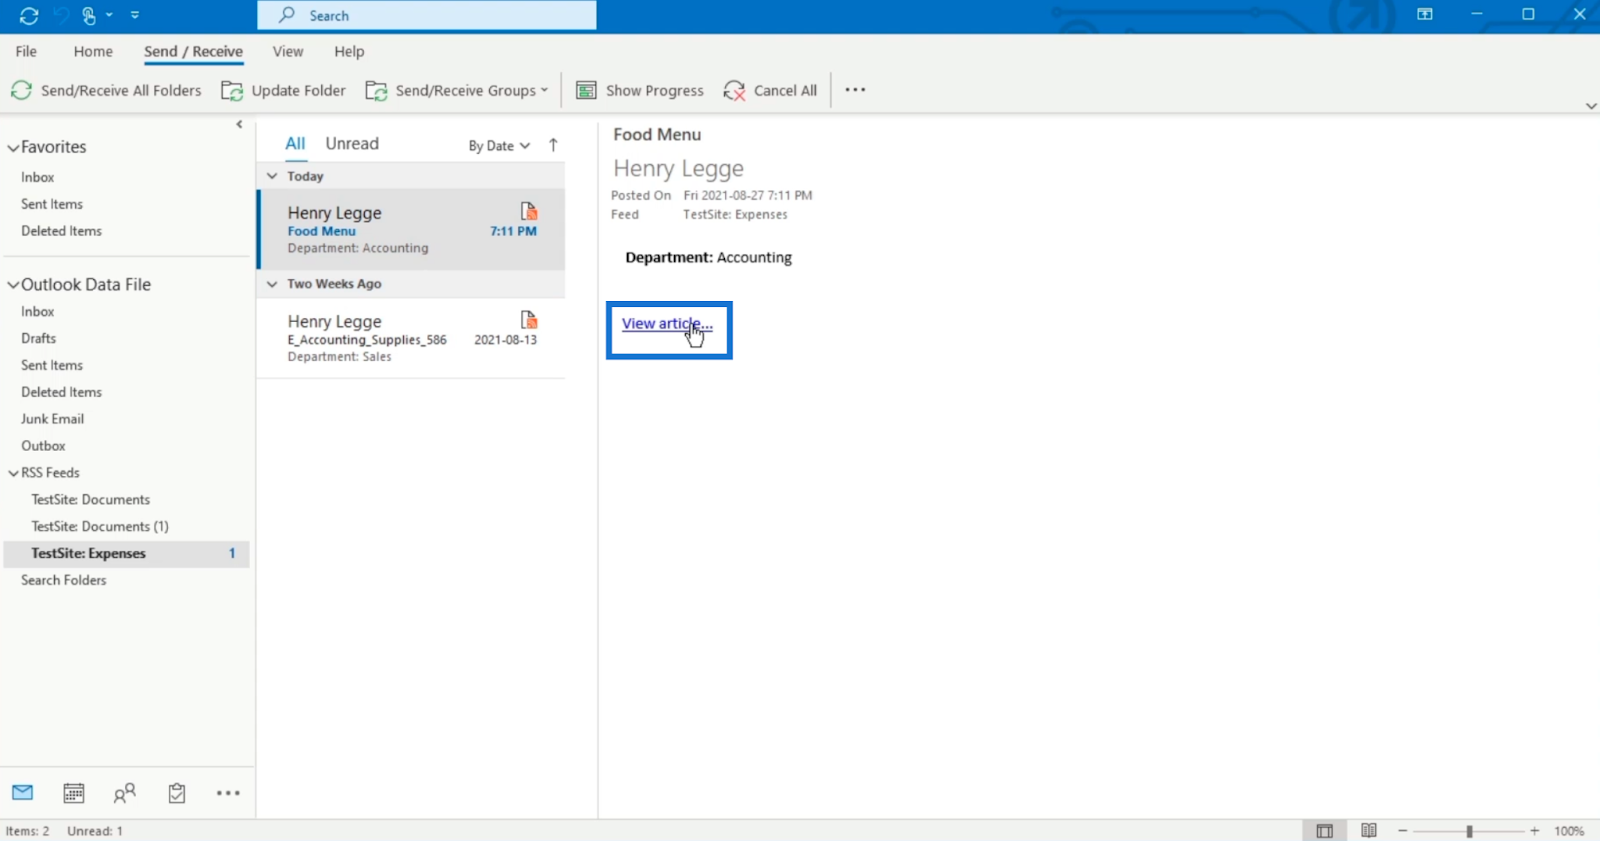Collapse the Outlook Data File section
The height and width of the screenshot is (841, 1600).
pyautogui.click(x=13, y=285)
